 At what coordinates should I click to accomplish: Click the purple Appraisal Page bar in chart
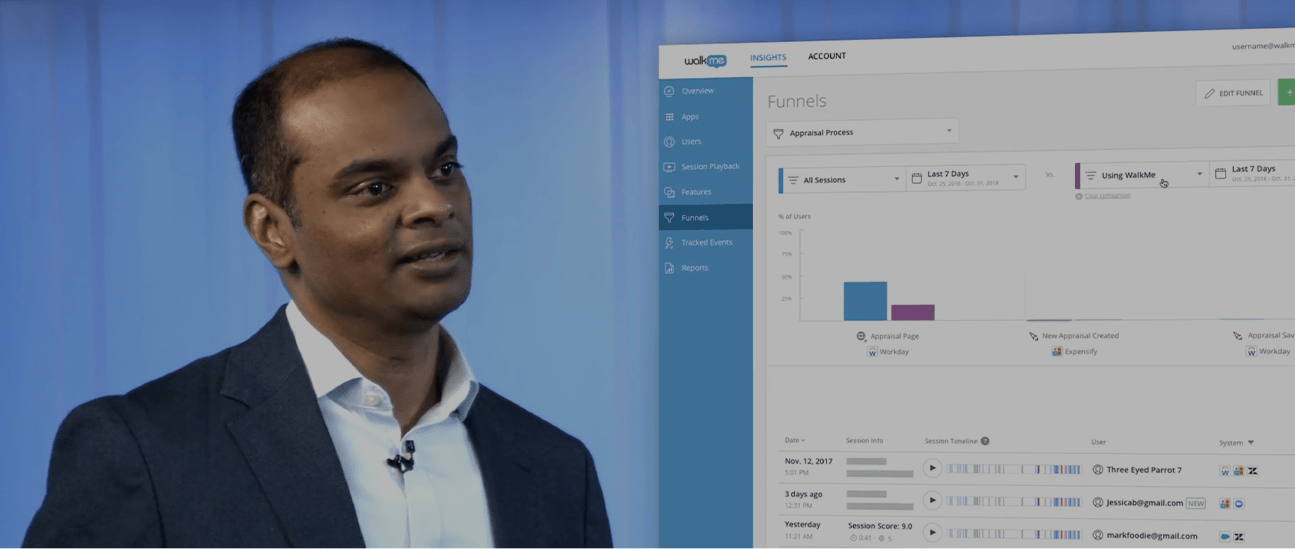point(913,313)
